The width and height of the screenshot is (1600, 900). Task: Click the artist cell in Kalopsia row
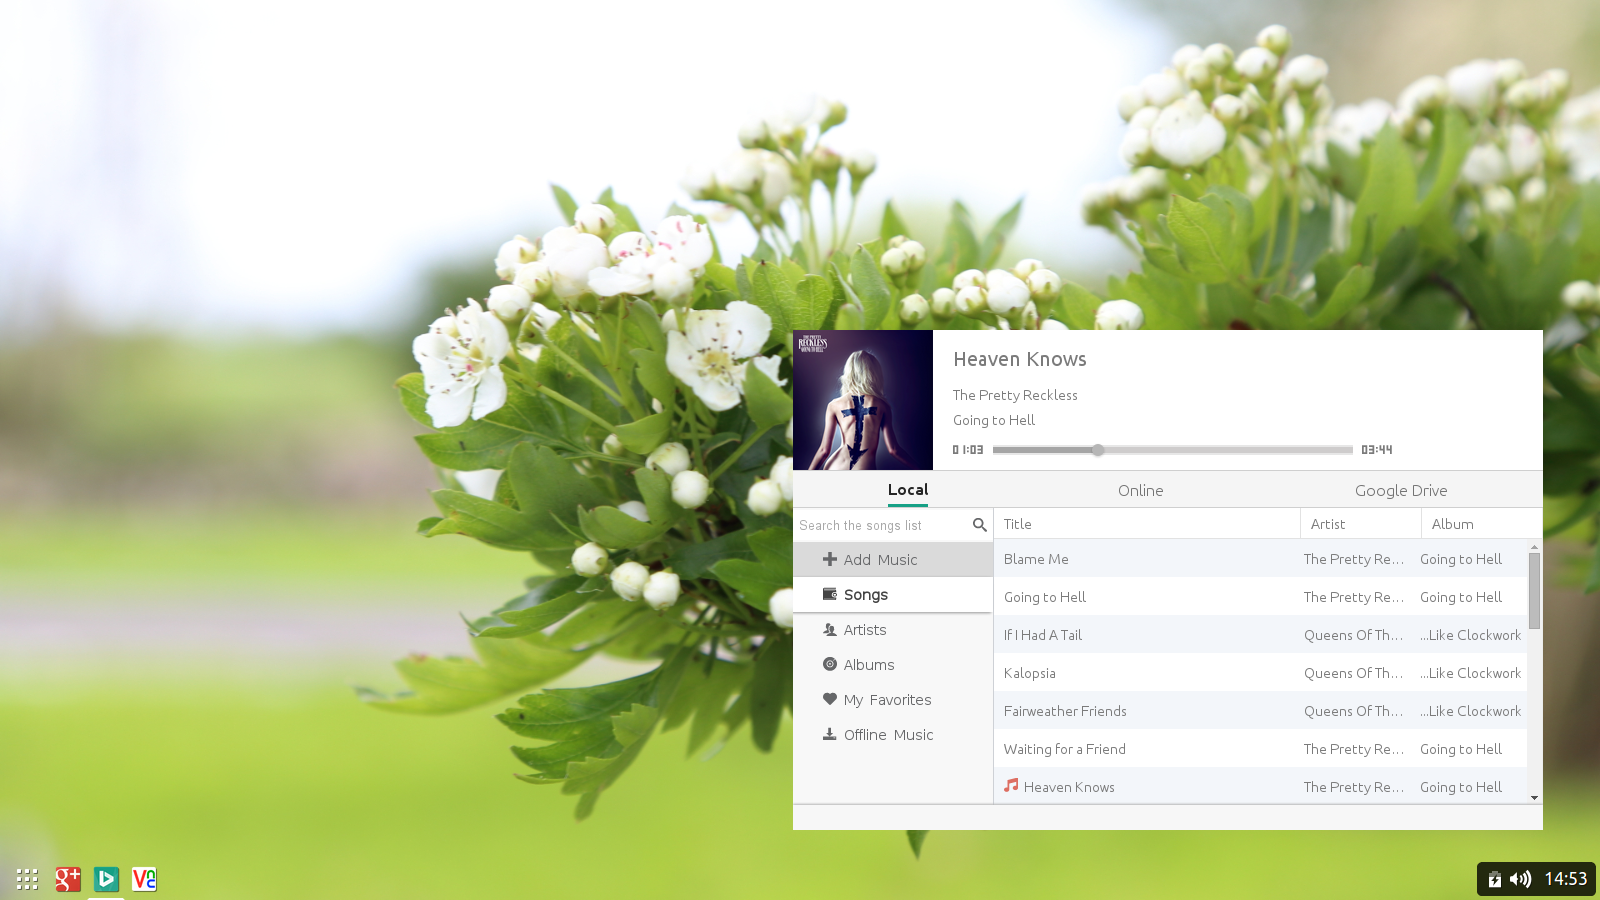[x=1354, y=673]
